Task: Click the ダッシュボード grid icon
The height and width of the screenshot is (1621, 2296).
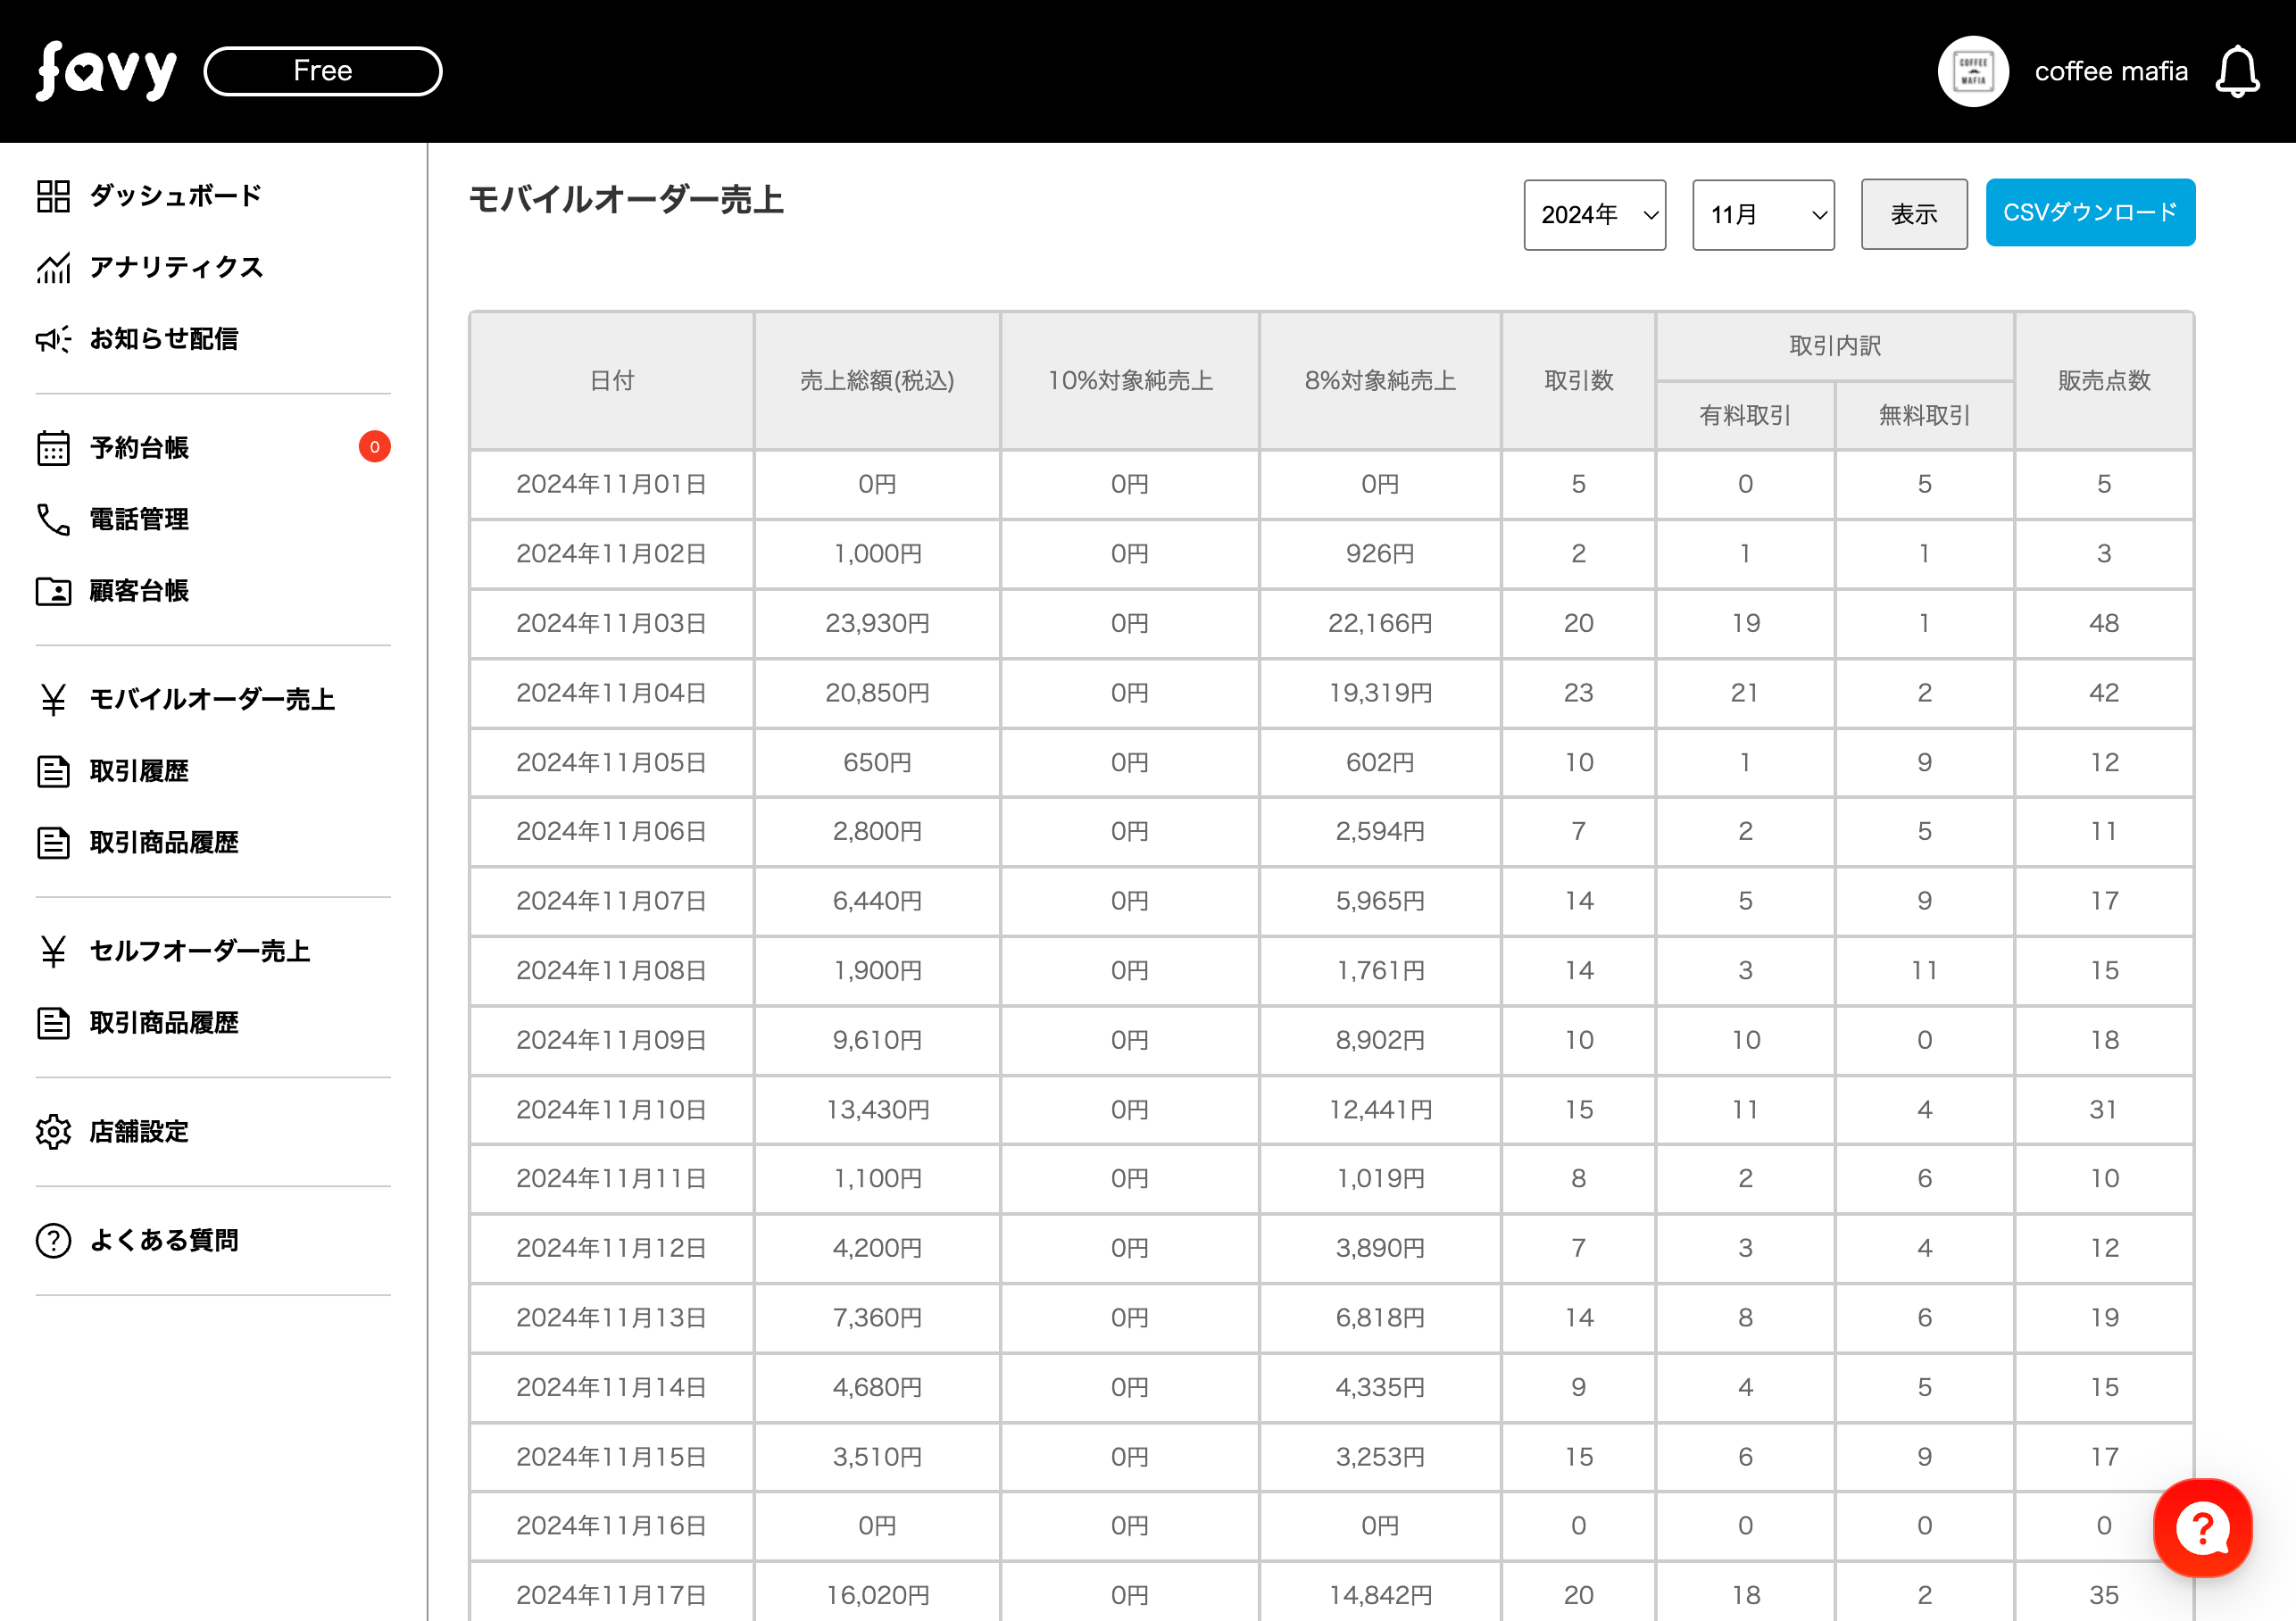Action: click(53, 196)
